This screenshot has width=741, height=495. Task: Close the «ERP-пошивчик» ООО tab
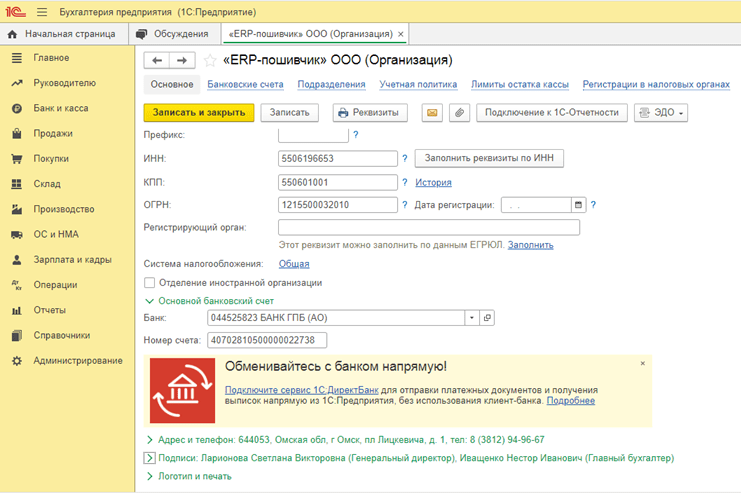point(401,34)
